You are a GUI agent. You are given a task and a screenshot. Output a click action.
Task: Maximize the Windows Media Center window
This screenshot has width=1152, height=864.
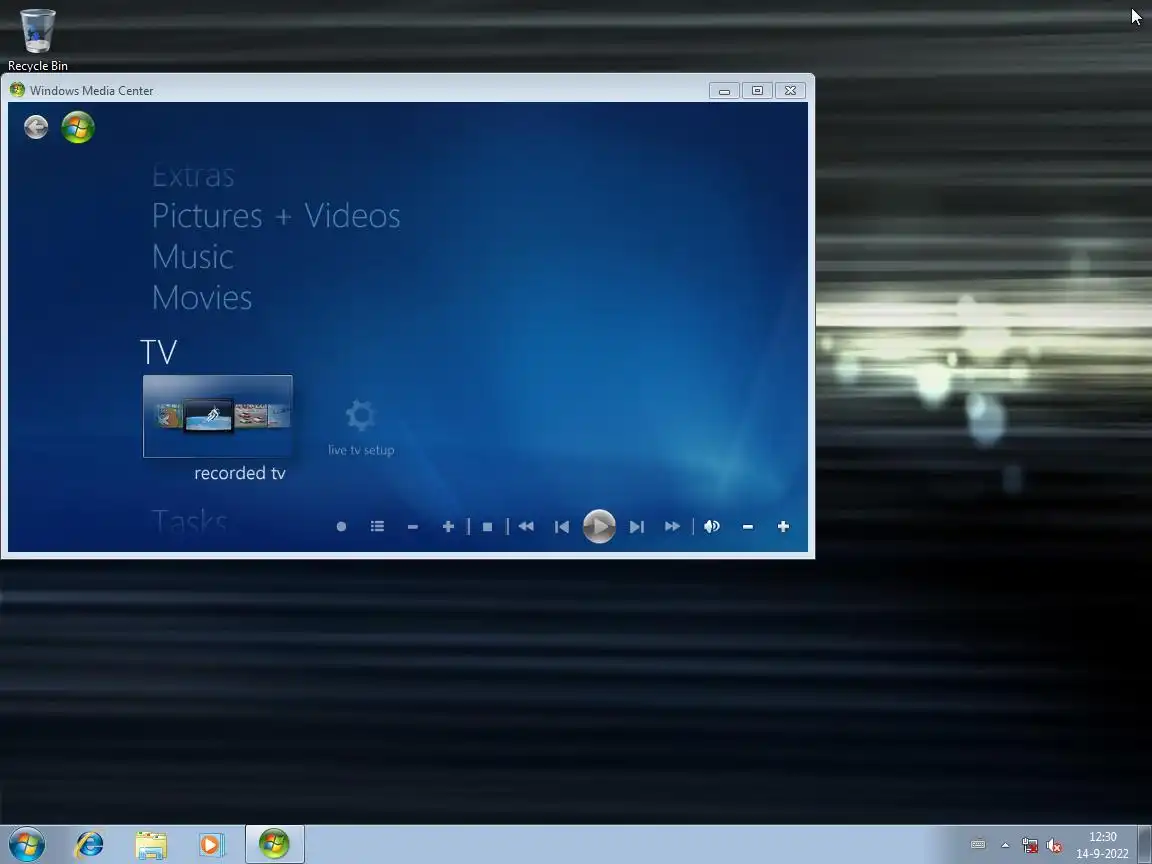click(757, 90)
